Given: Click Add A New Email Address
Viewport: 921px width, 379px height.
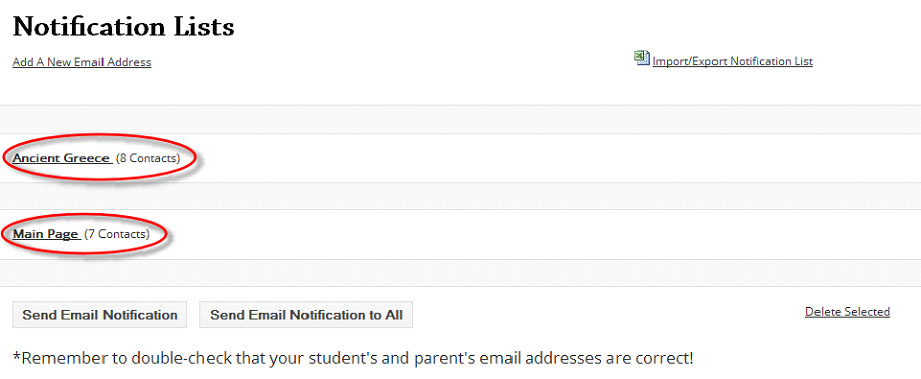Looking at the screenshot, I should pyautogui.click(x=82, y=62).
